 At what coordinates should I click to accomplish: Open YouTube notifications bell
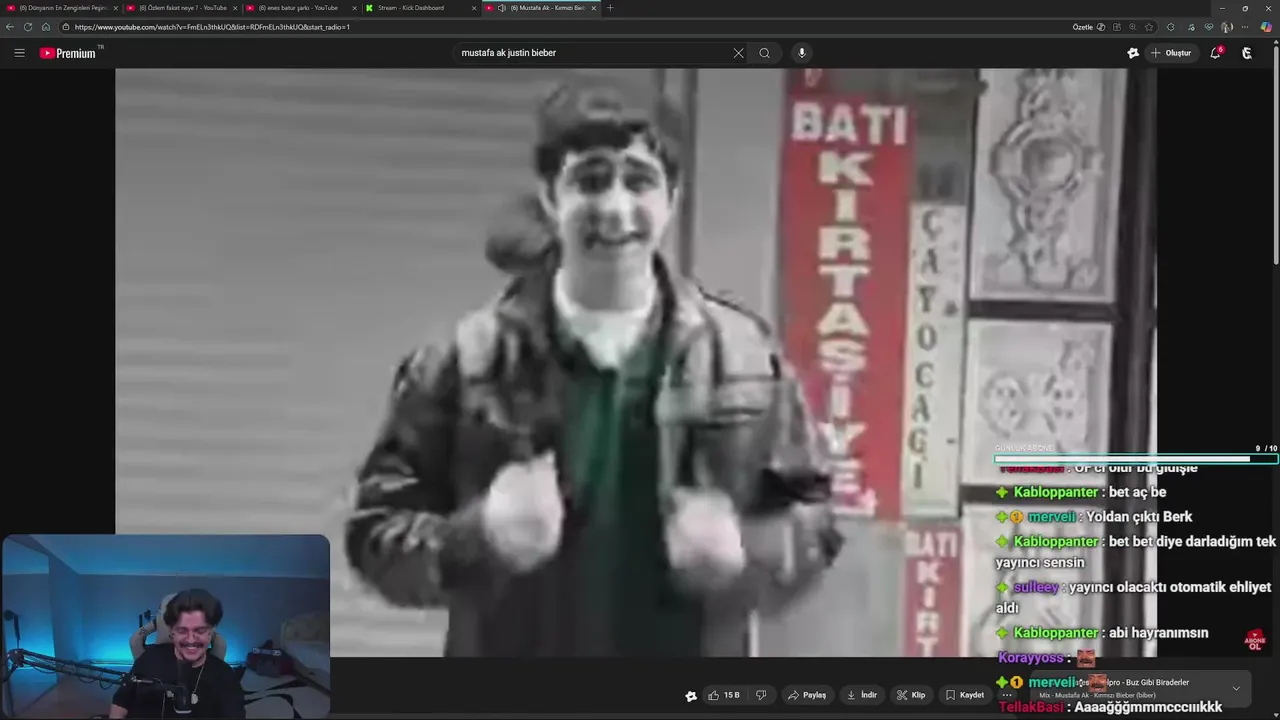pyautogui.click(x=1216, y=53)
